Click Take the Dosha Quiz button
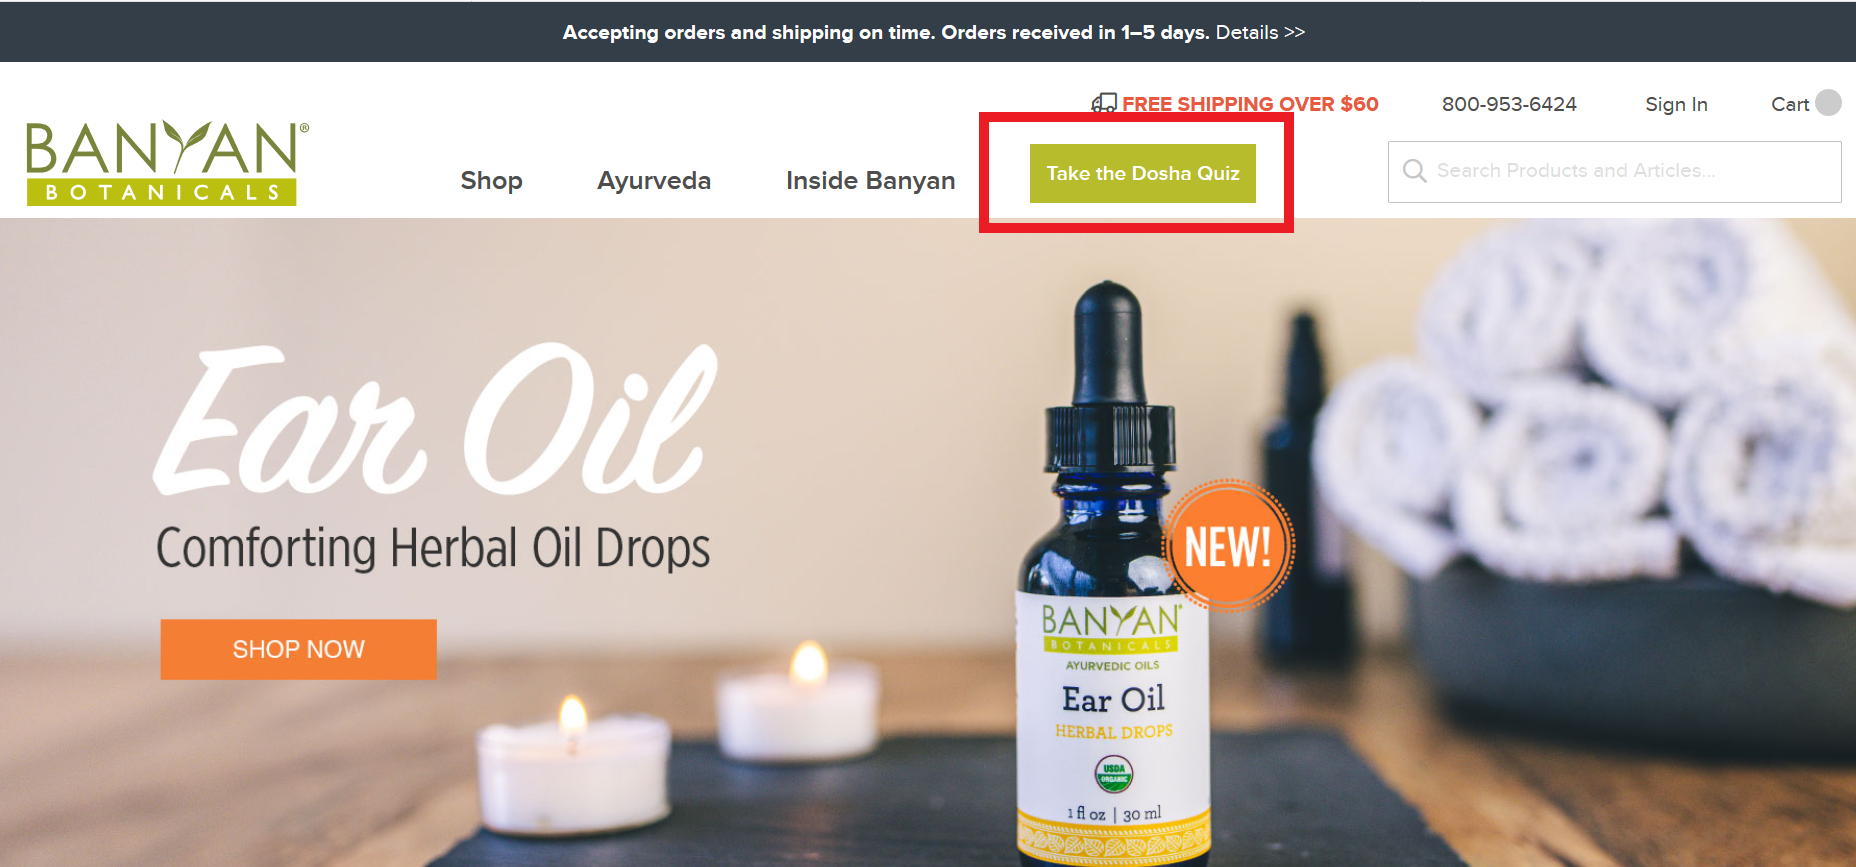Viewport: 1856px width, 867px height. coord(1143,174)
